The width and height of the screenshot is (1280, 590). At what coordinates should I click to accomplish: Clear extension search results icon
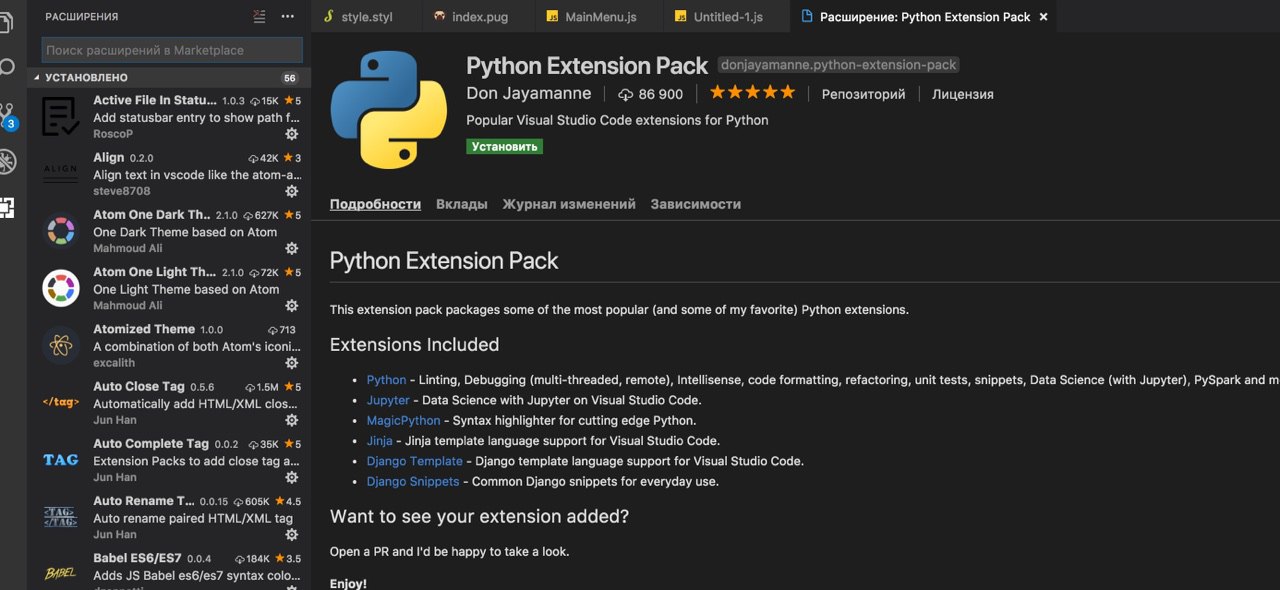[x=260, y=17]
